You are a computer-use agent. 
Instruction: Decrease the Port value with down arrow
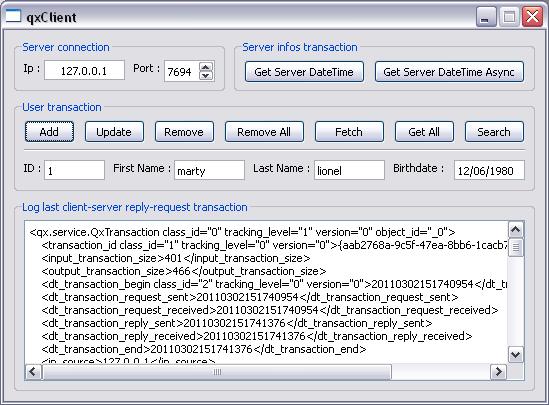click(x=206, y=75)
